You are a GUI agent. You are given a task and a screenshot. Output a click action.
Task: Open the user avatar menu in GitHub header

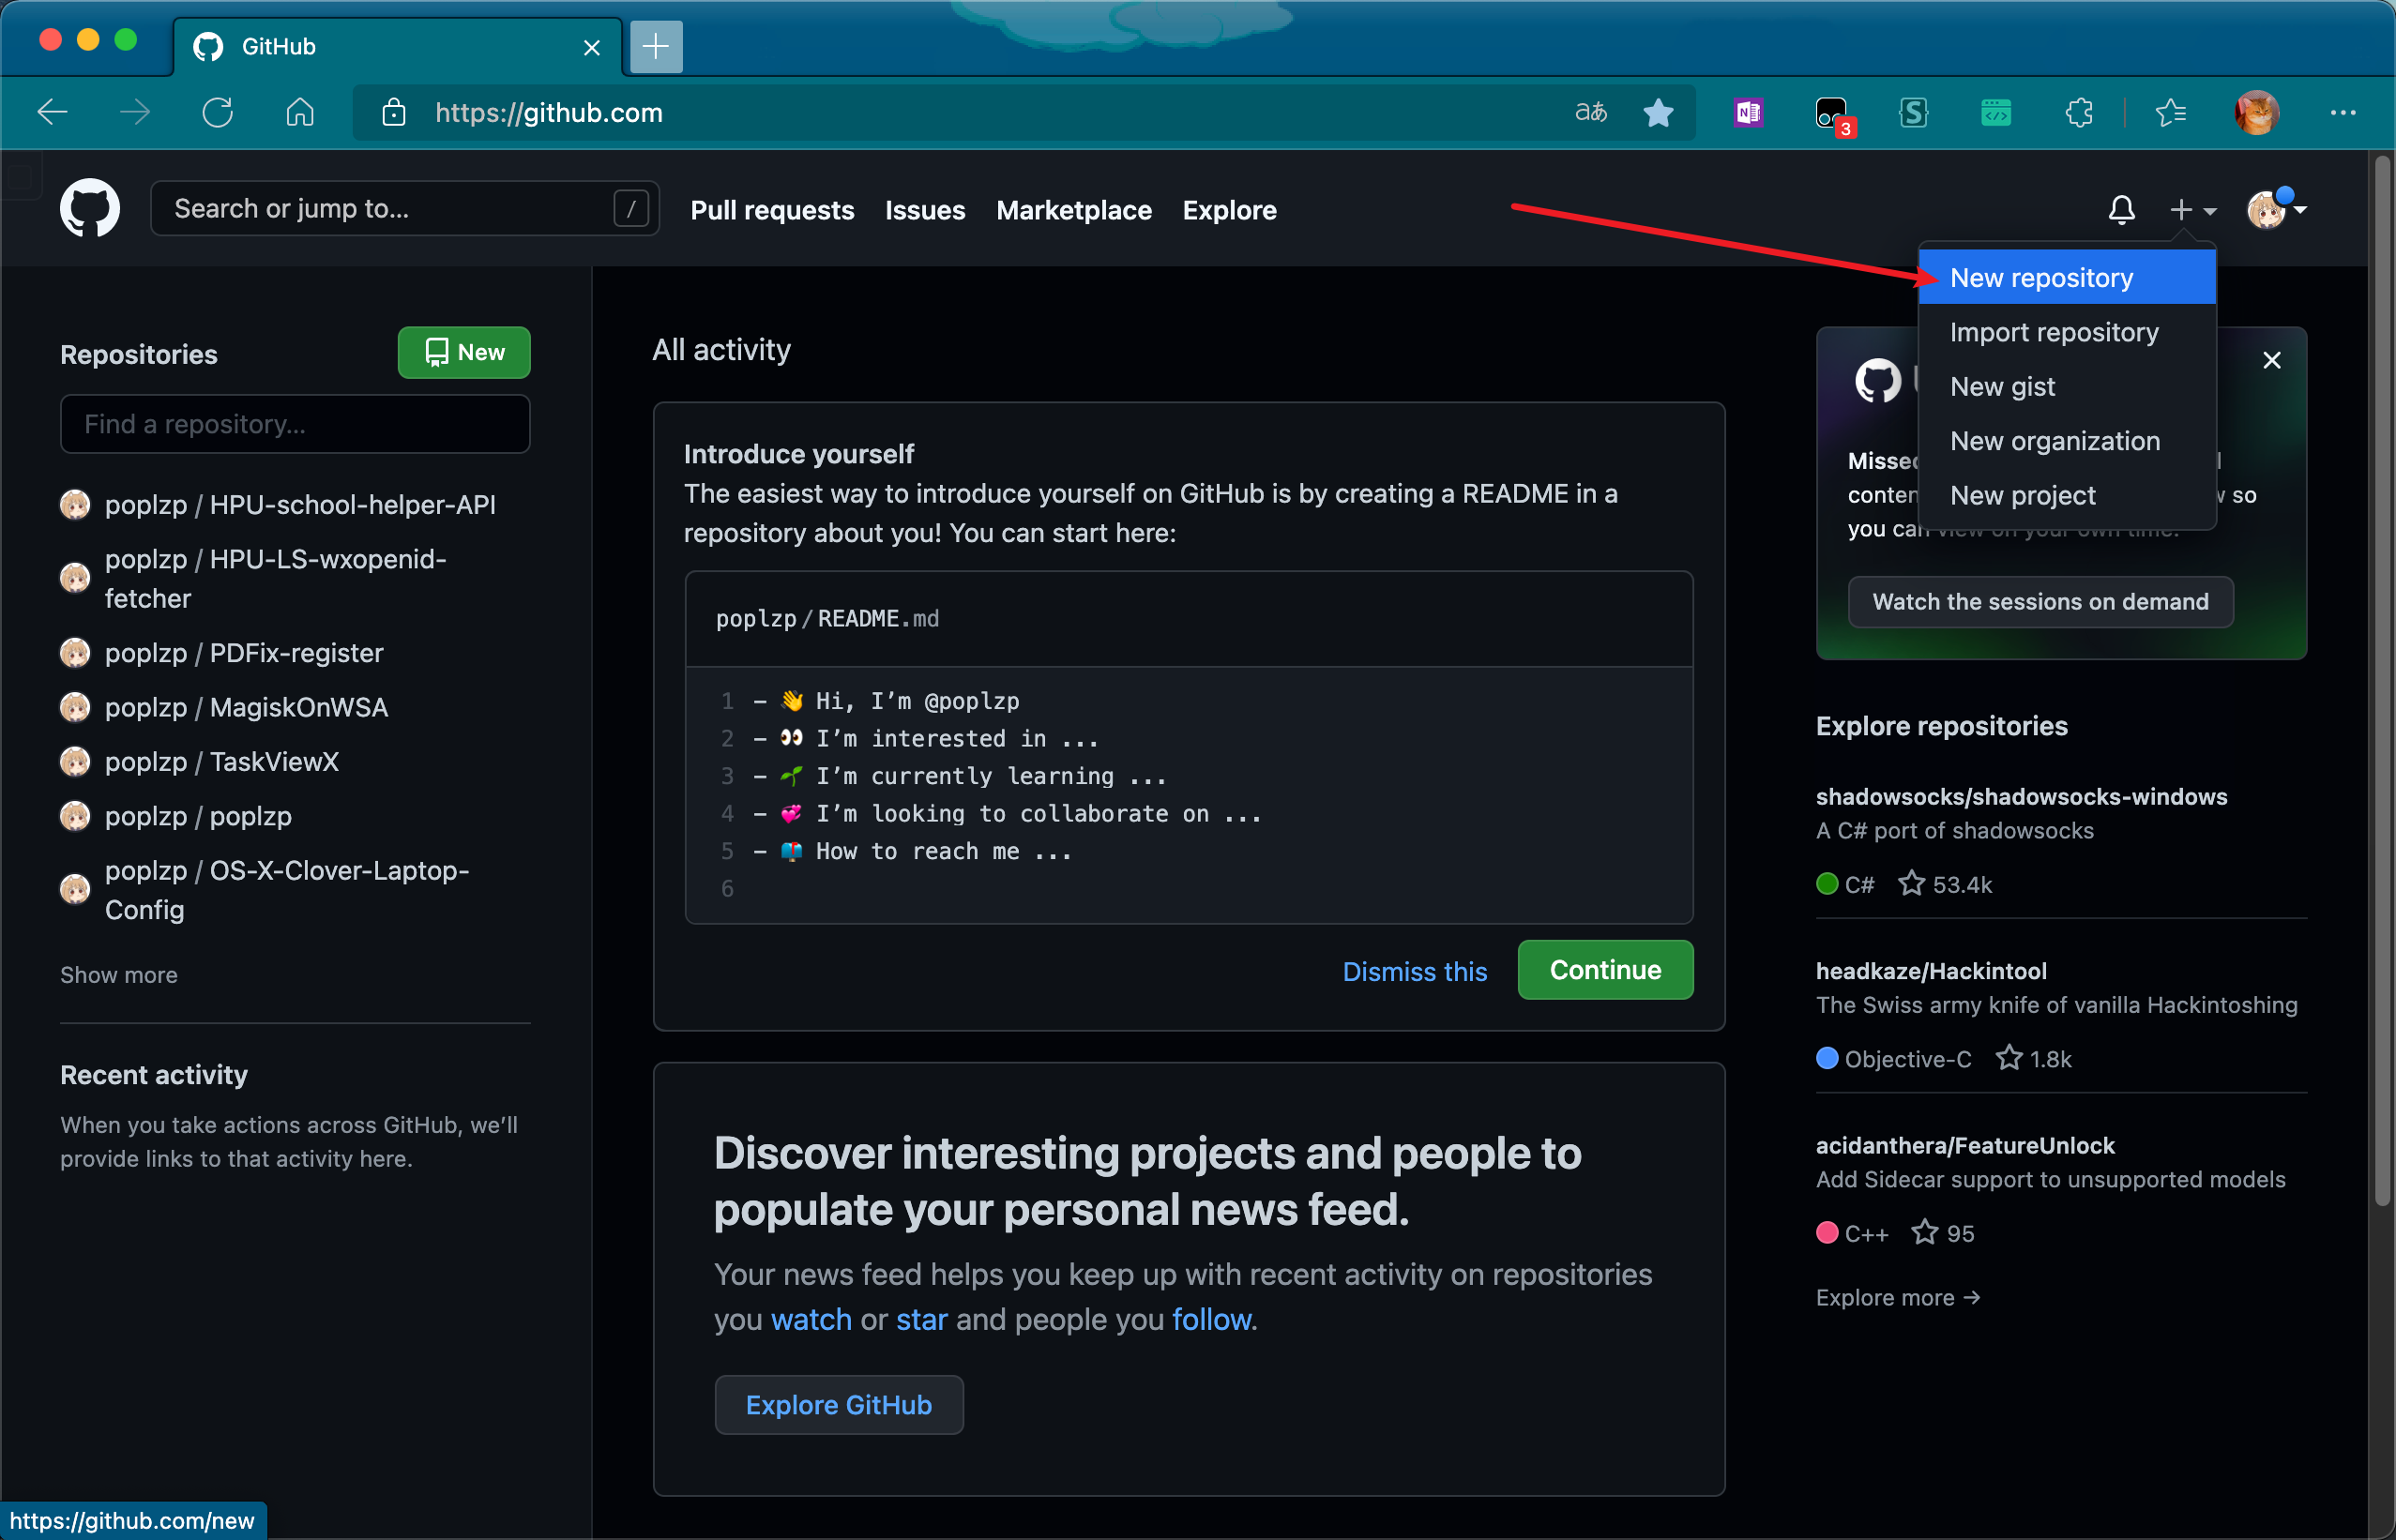(x=2276, y=209)
